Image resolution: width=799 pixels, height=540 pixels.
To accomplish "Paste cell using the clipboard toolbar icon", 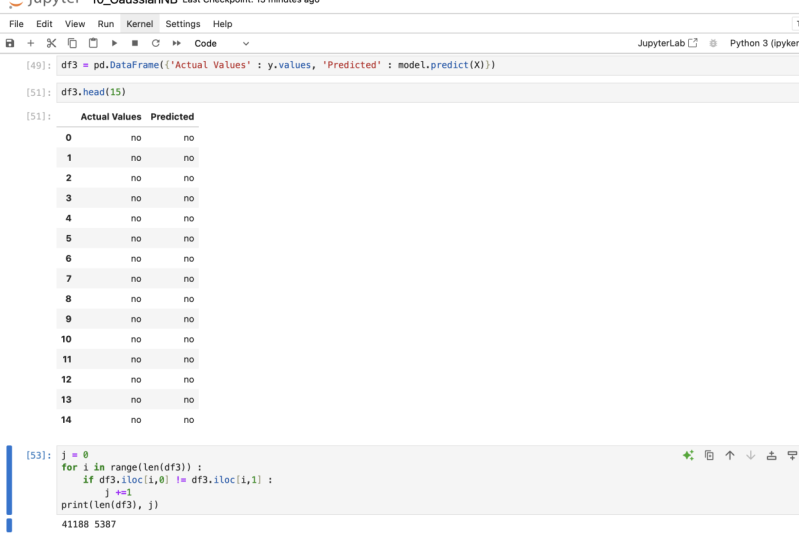I will [x=93, y=43].
